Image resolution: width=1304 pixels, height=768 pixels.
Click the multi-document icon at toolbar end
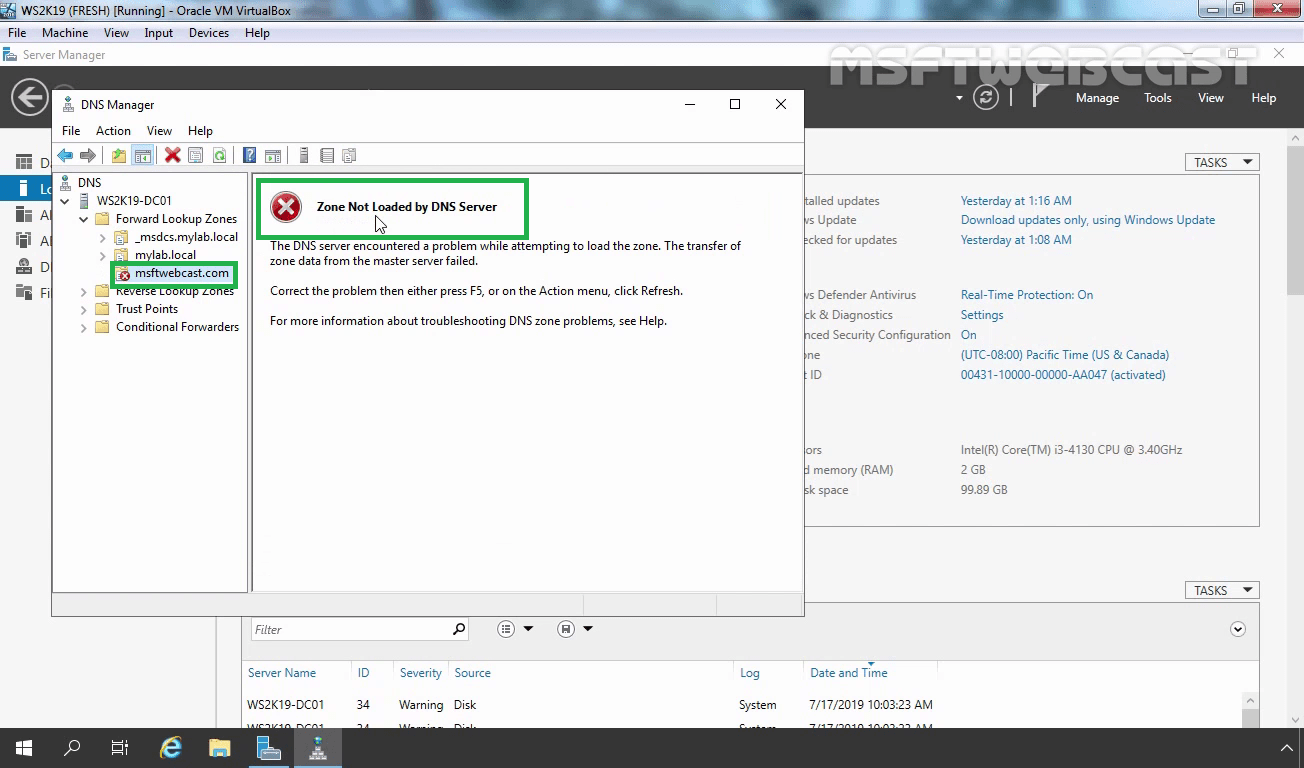click(349, 155)
